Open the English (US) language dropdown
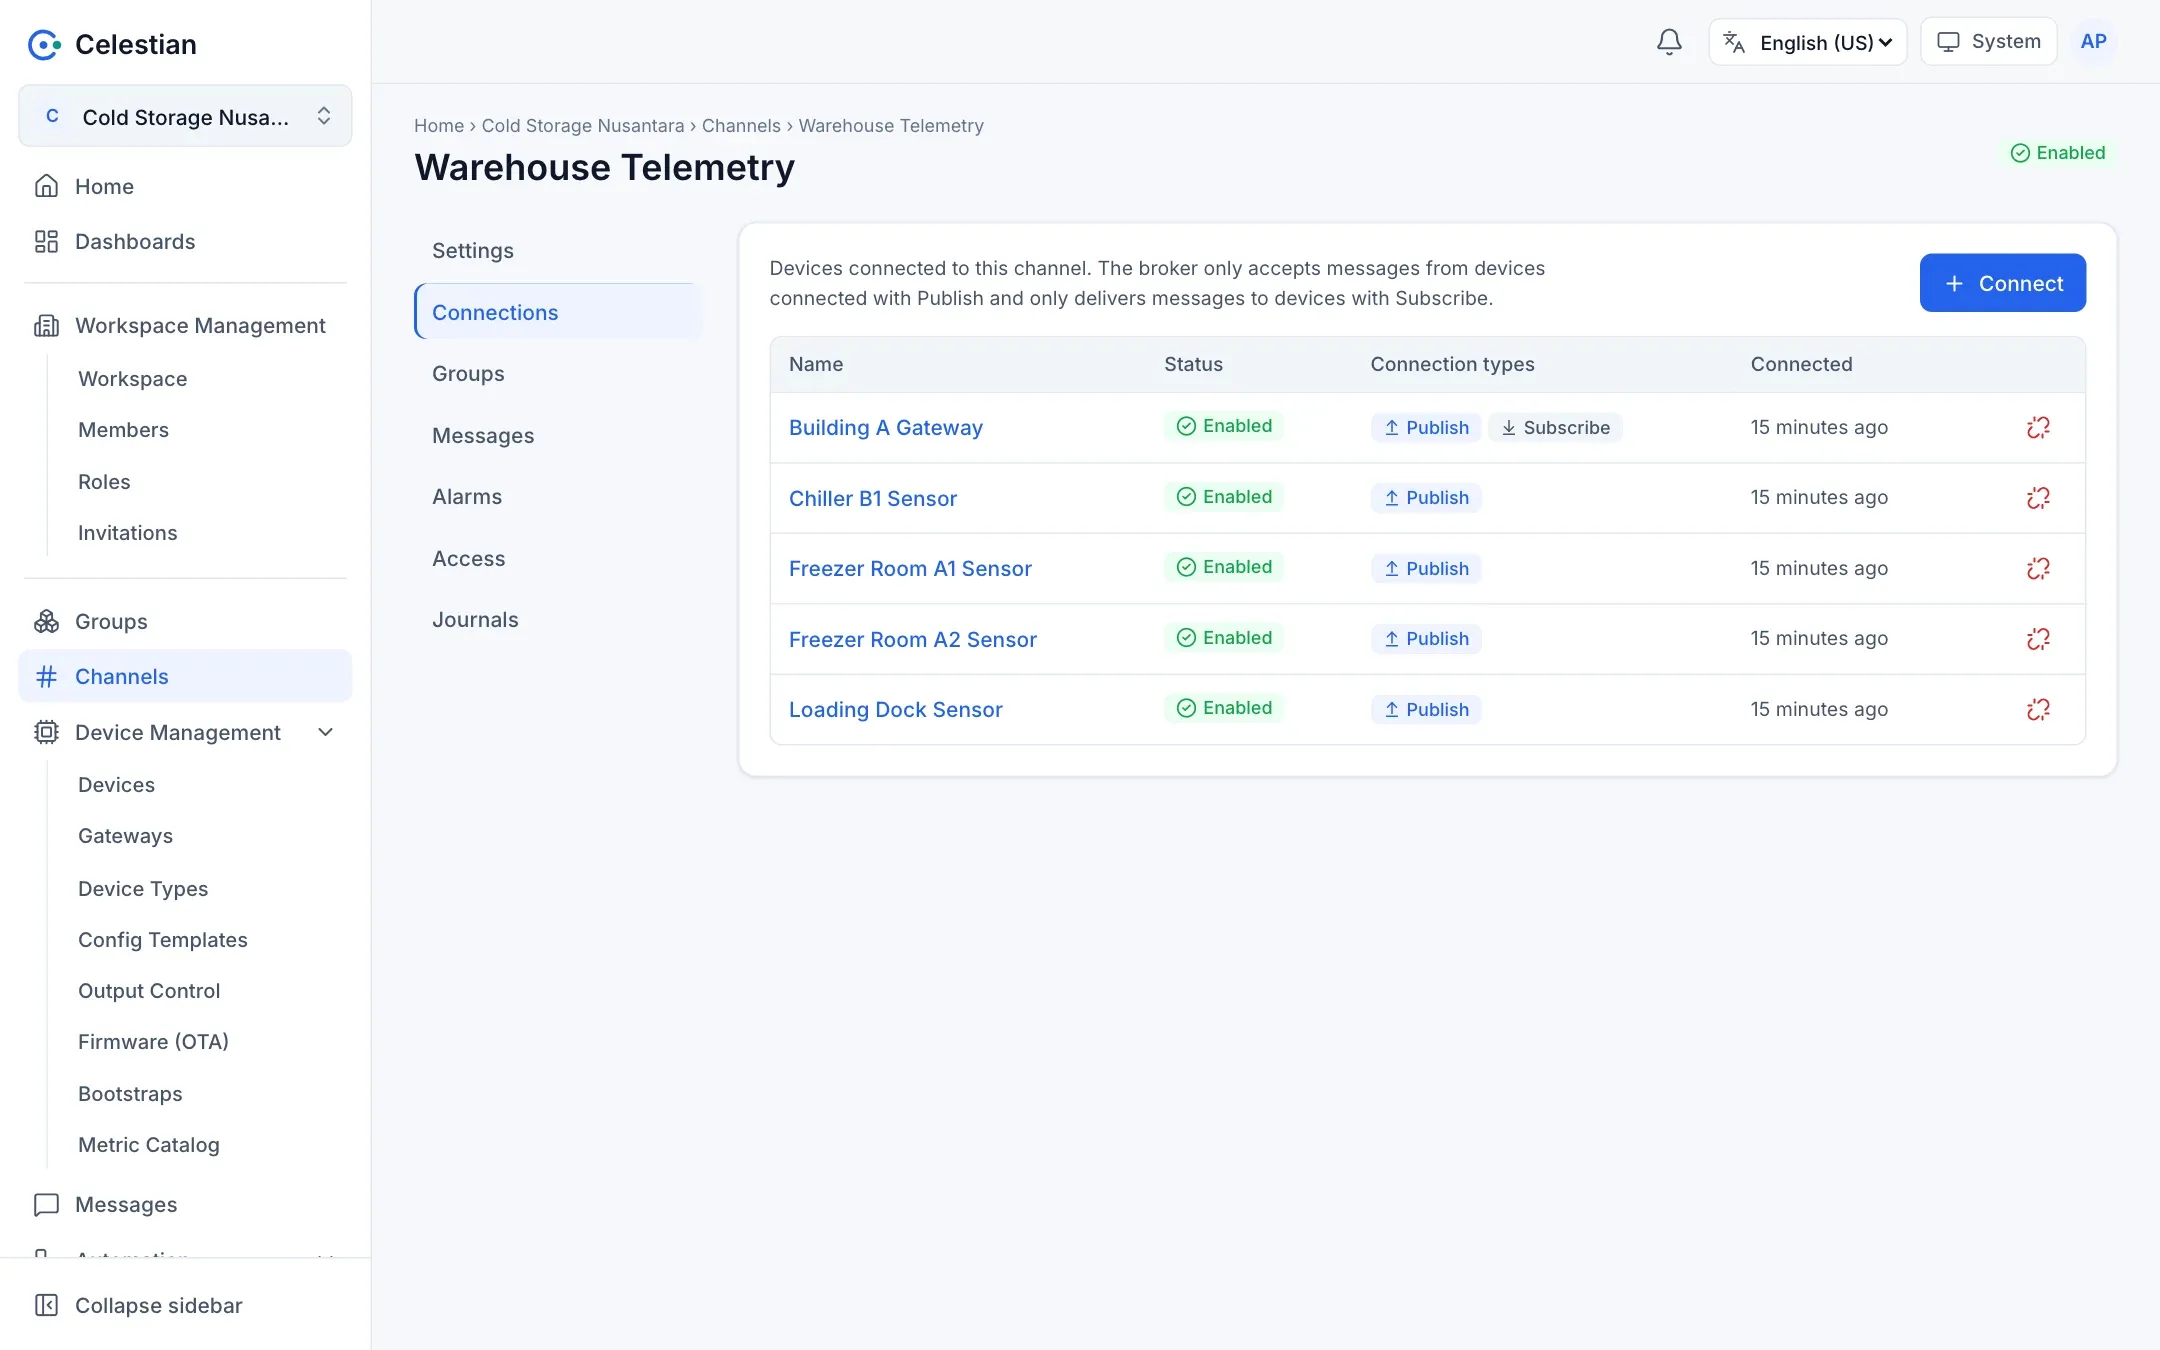The height and width of the screenshot is (1350, 2160). (x=1808, y=42)
